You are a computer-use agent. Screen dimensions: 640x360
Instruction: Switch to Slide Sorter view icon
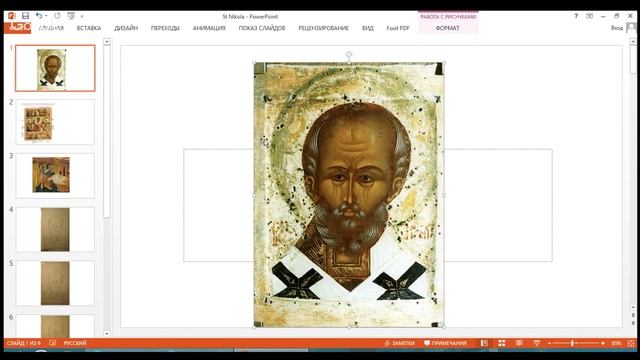coord(502,343)
